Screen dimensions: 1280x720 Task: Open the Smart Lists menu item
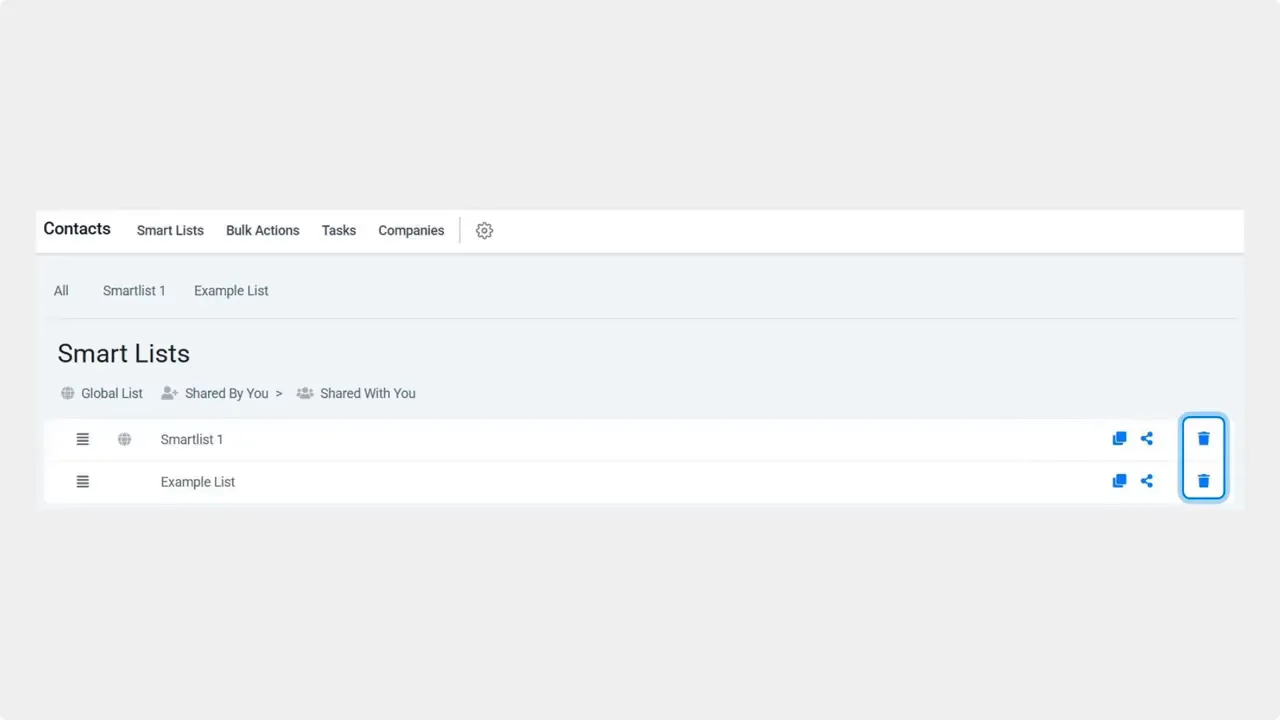click(x=170, y=230)
